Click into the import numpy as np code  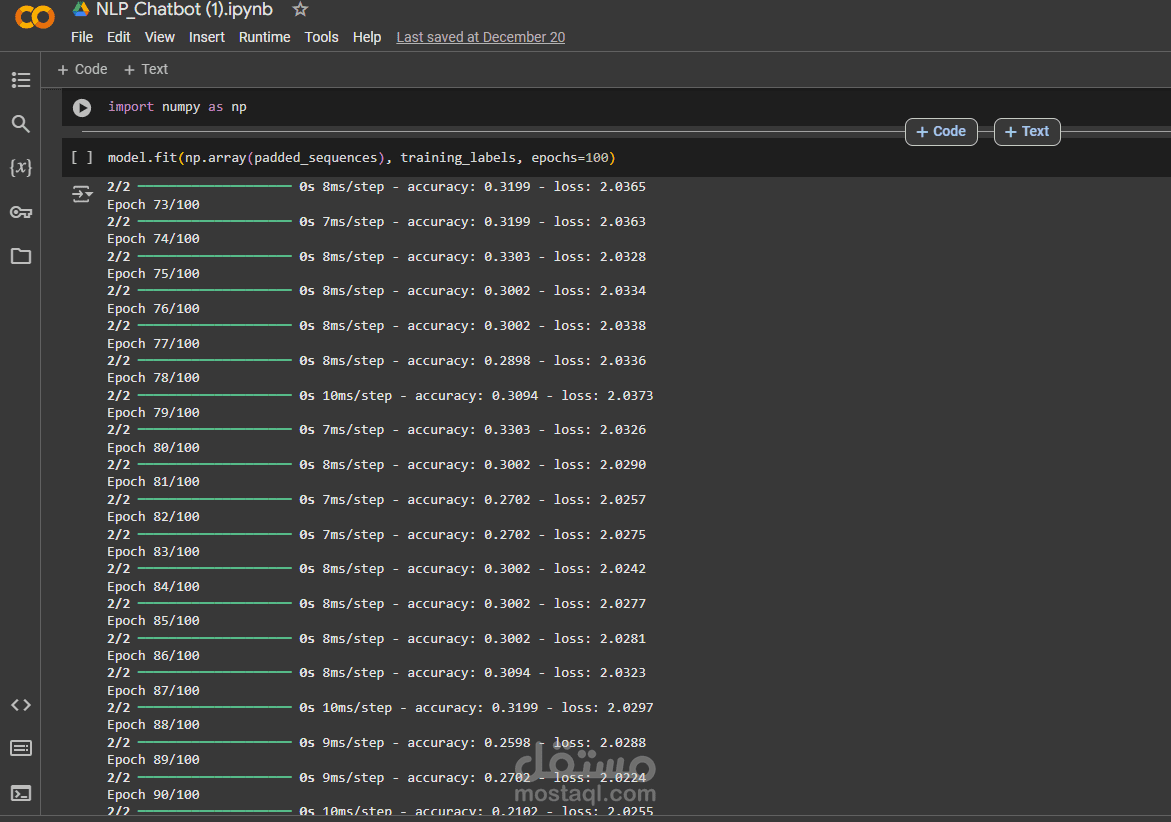[177, 107]
